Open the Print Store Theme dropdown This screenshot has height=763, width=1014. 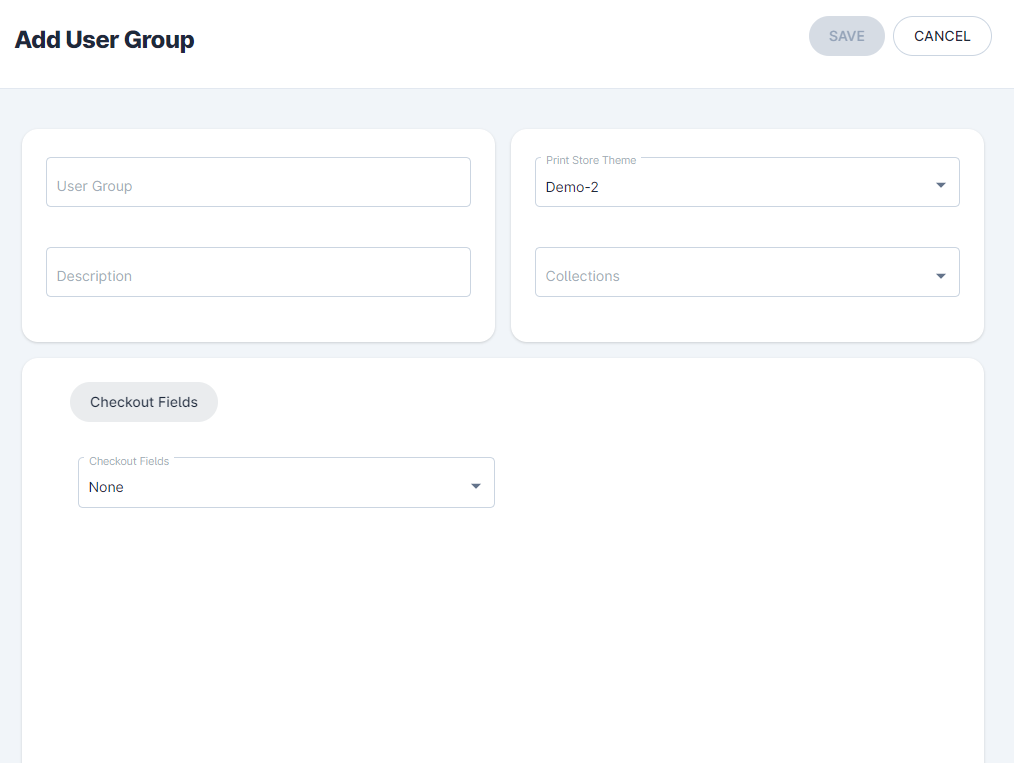(748, 182)
